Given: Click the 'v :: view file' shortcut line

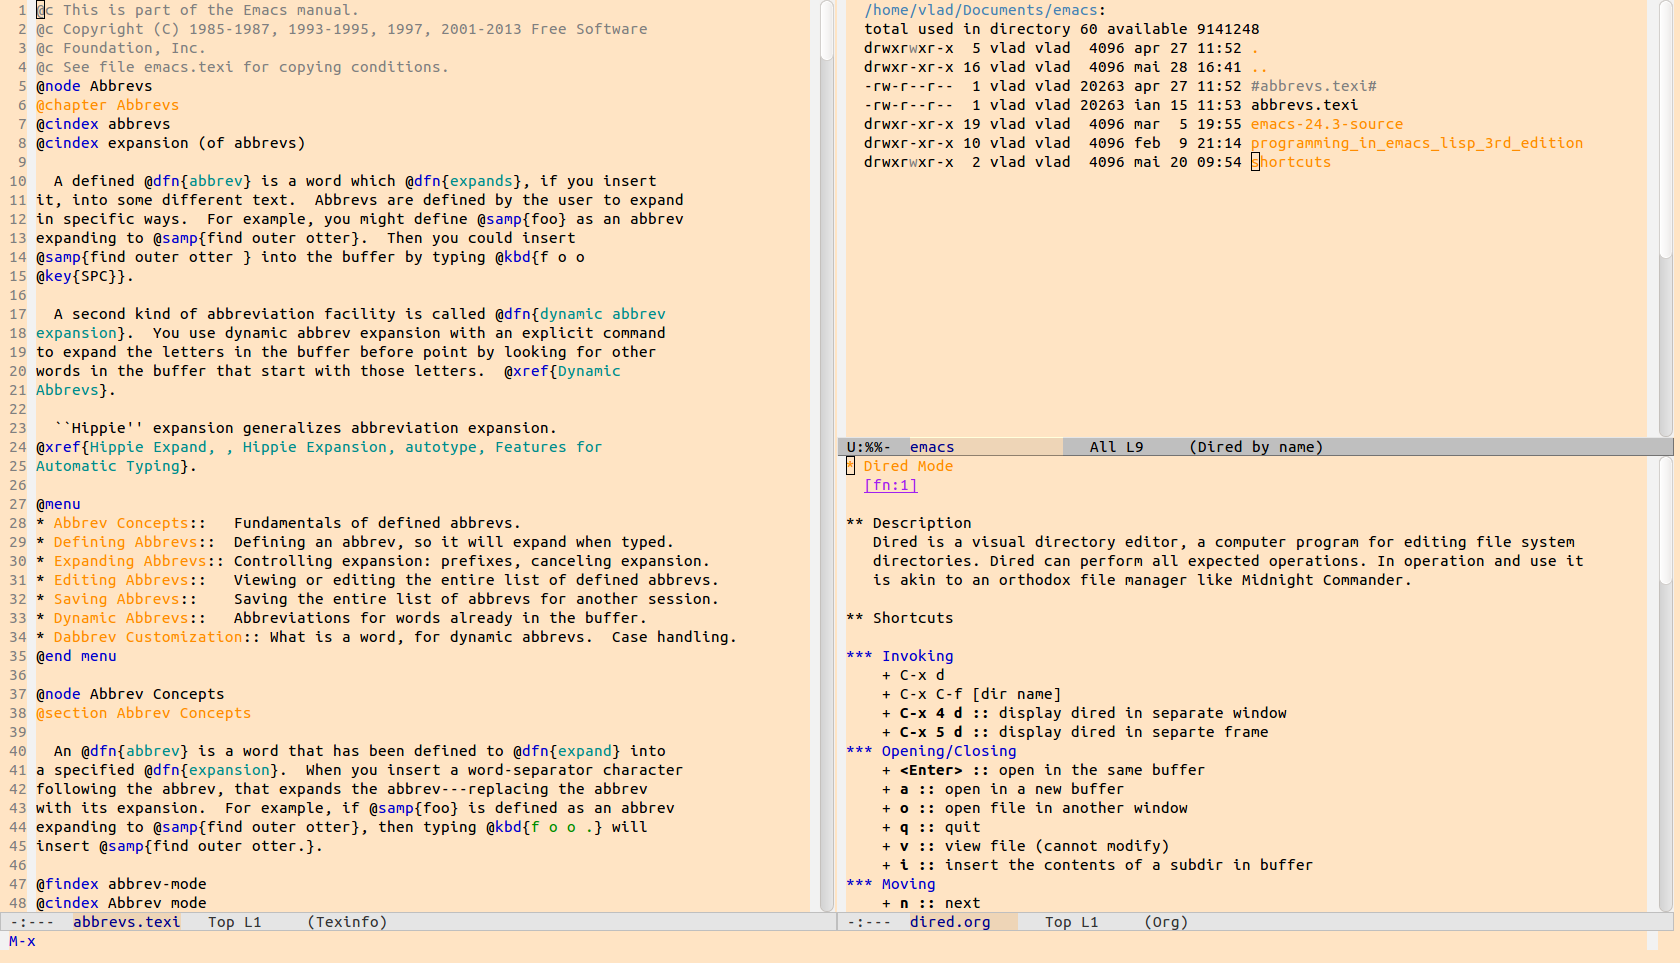Looking at the screenshot, I should point(1025,846).
